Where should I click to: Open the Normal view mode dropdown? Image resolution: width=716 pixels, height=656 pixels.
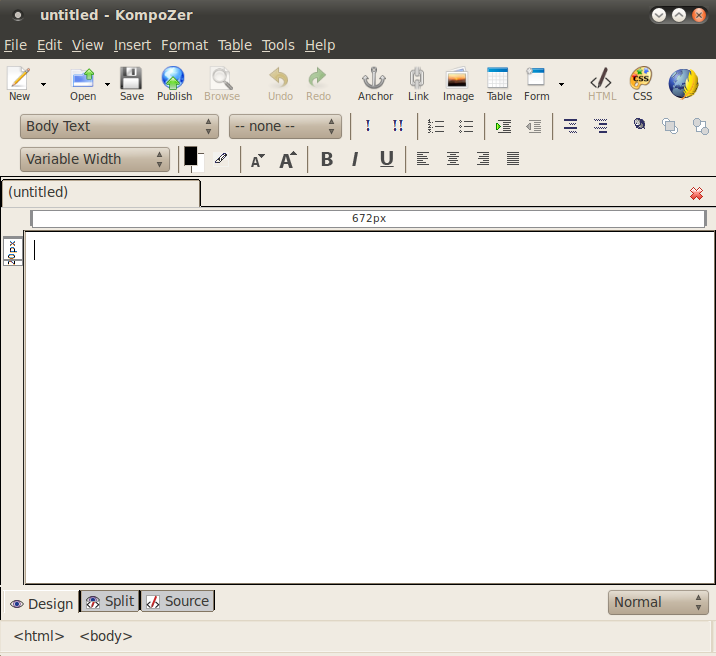658,602
